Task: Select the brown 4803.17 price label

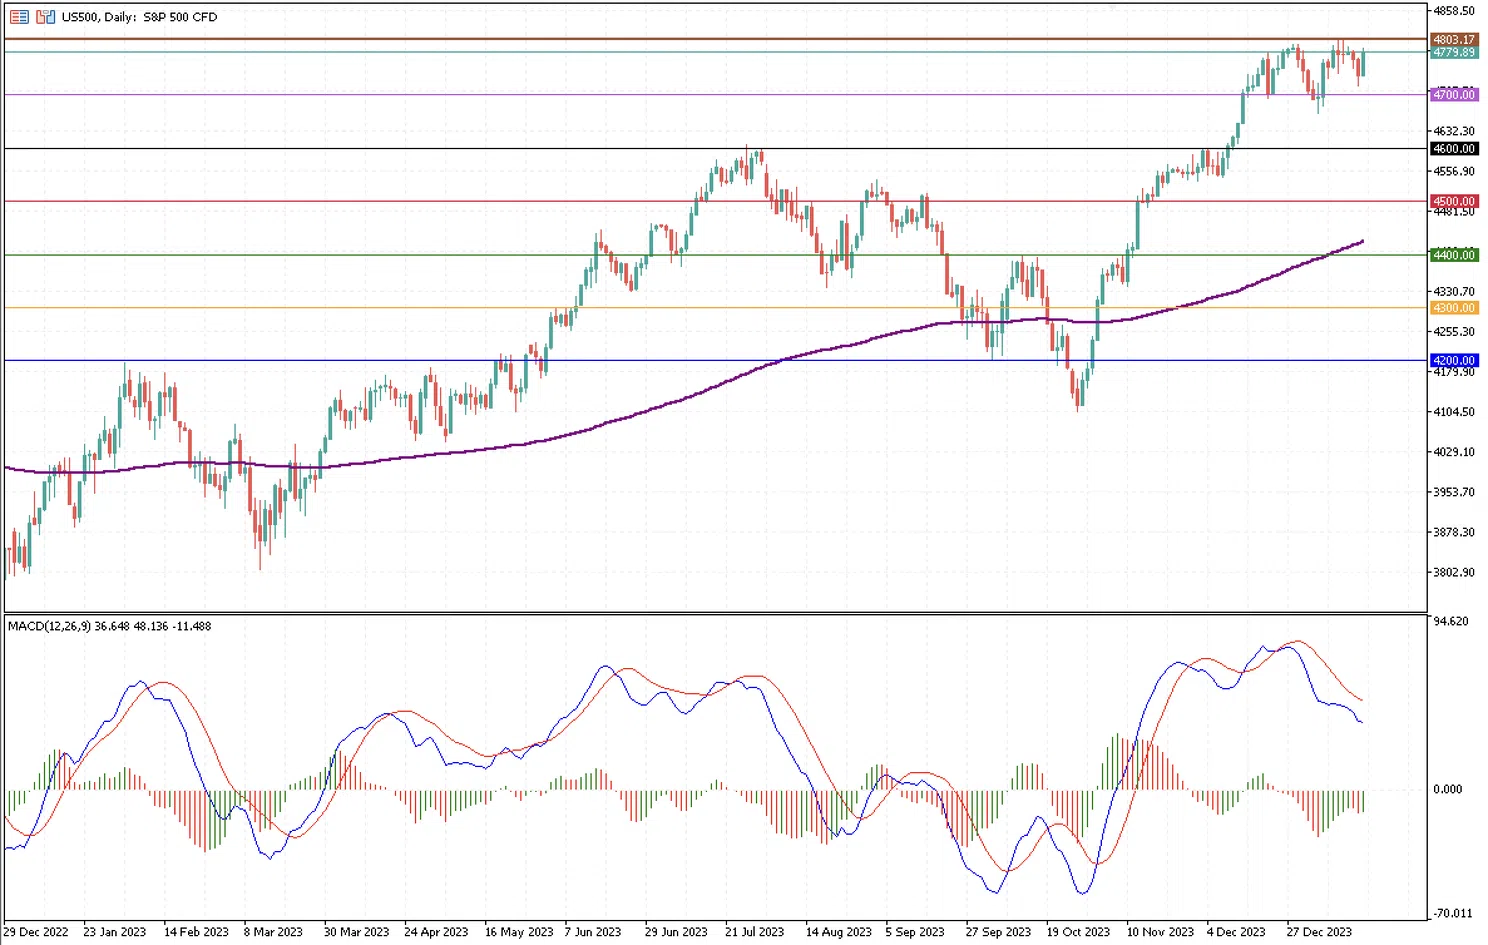Action: click(x=1453, y=40)
